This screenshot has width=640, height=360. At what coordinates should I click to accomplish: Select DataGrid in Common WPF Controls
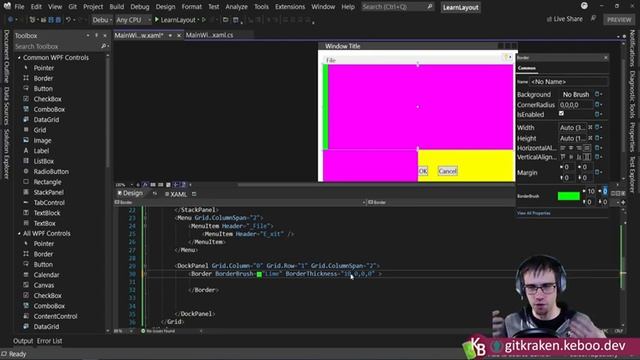(46, 120)
